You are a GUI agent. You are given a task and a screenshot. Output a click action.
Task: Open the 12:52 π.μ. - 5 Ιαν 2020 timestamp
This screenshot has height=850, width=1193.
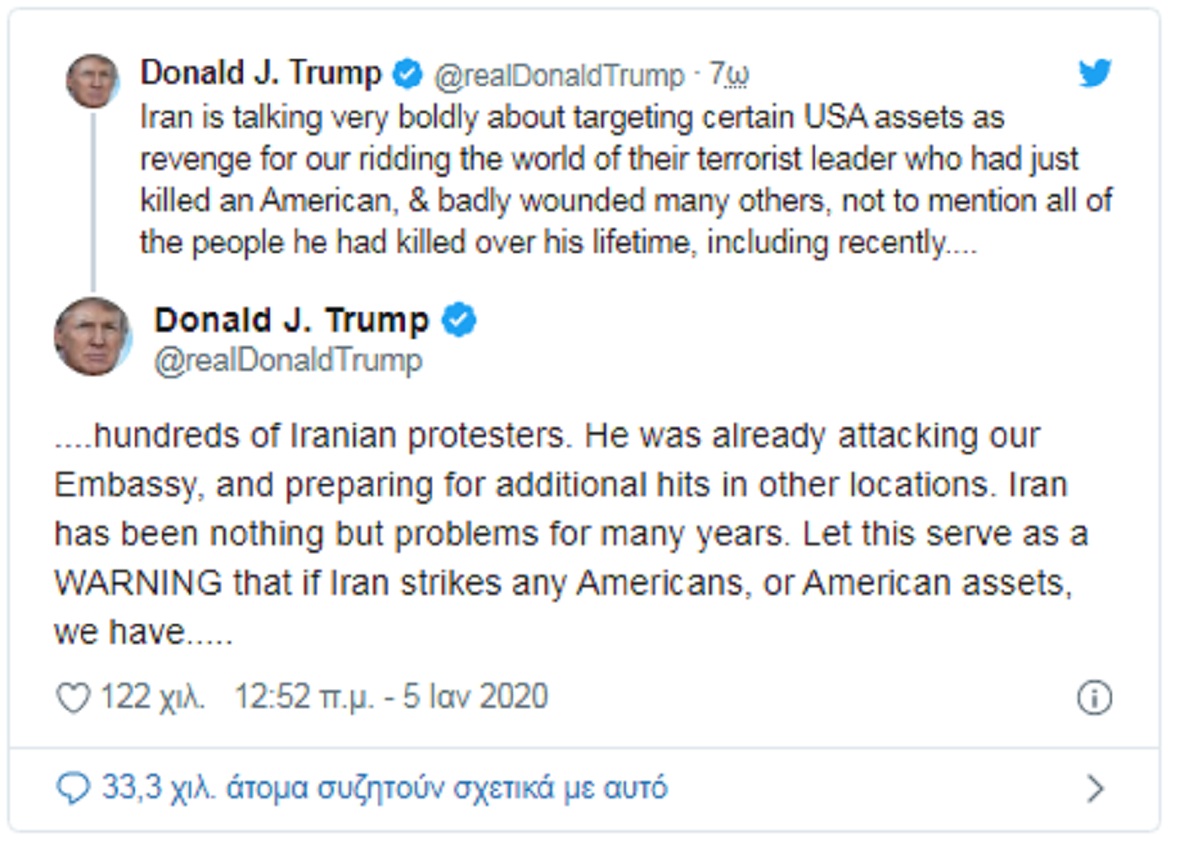click(x=391, y=697)
